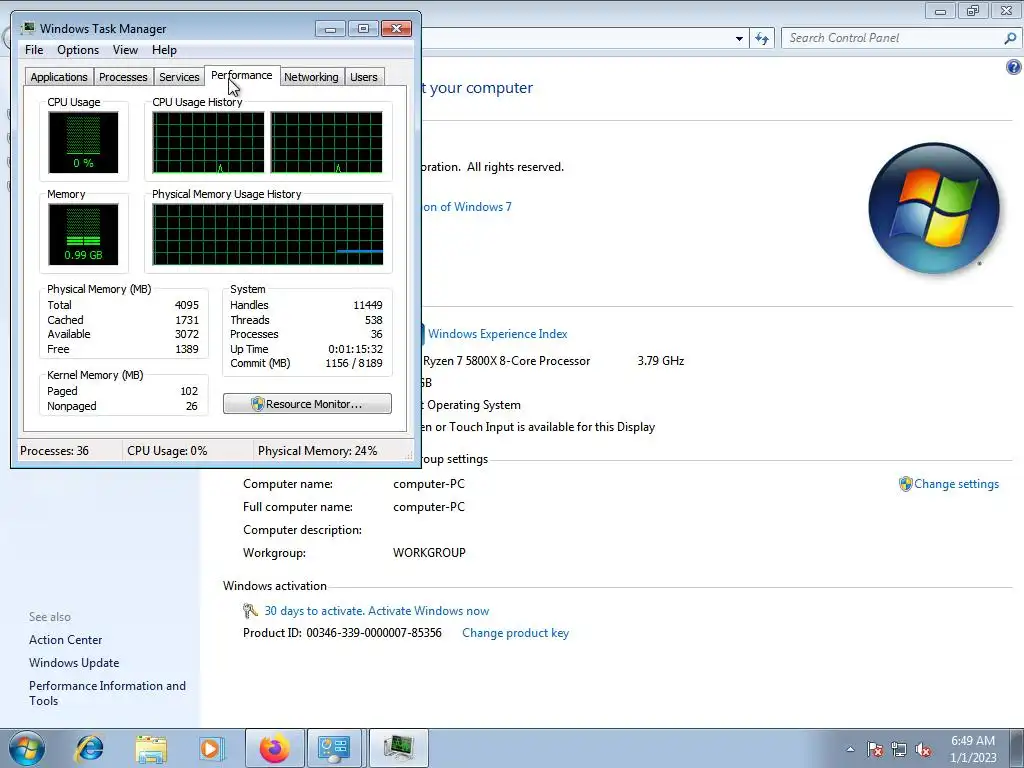1024x768 pixels.
Task: Click the shield icon beside Change settings
Action: [x=905, y=484]
